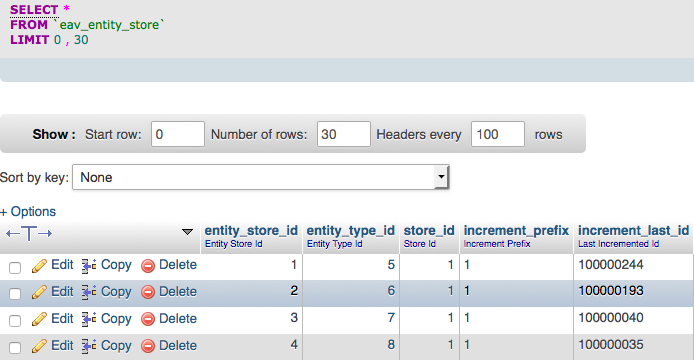Sort by increment_last_id column header
The height and width of the screenshot is (360, 694).
(633, 231)
